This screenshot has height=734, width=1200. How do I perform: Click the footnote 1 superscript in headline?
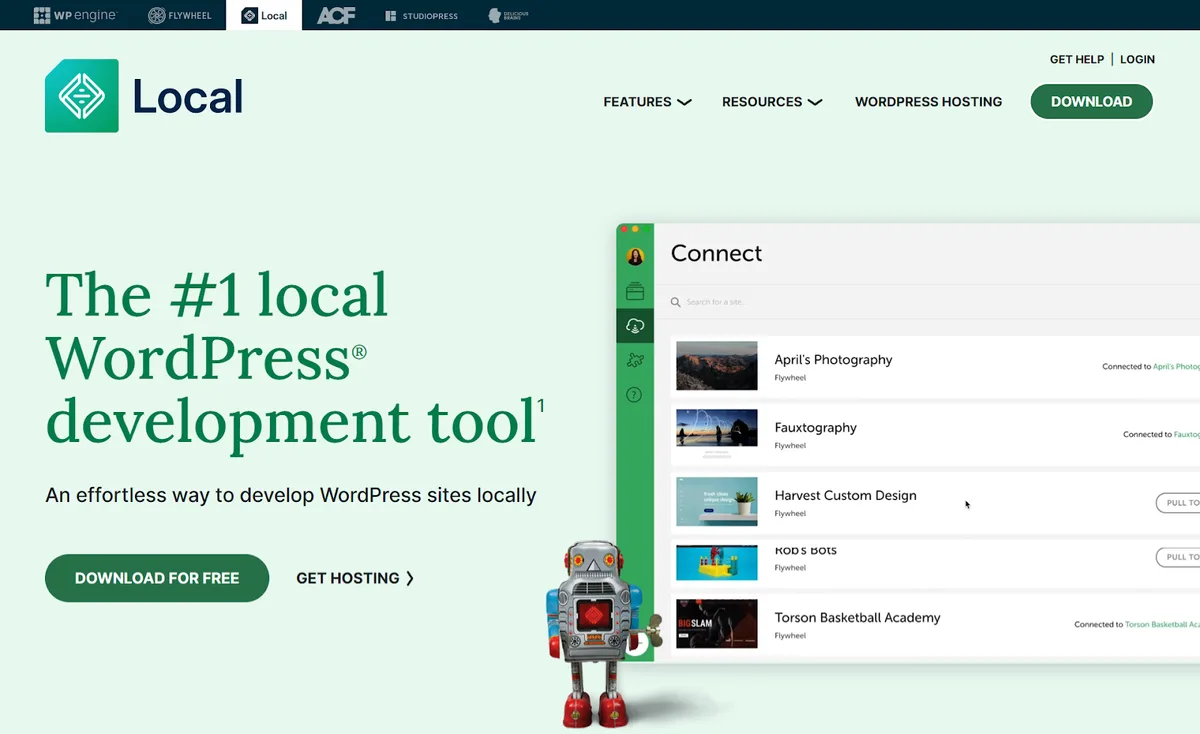541,406
